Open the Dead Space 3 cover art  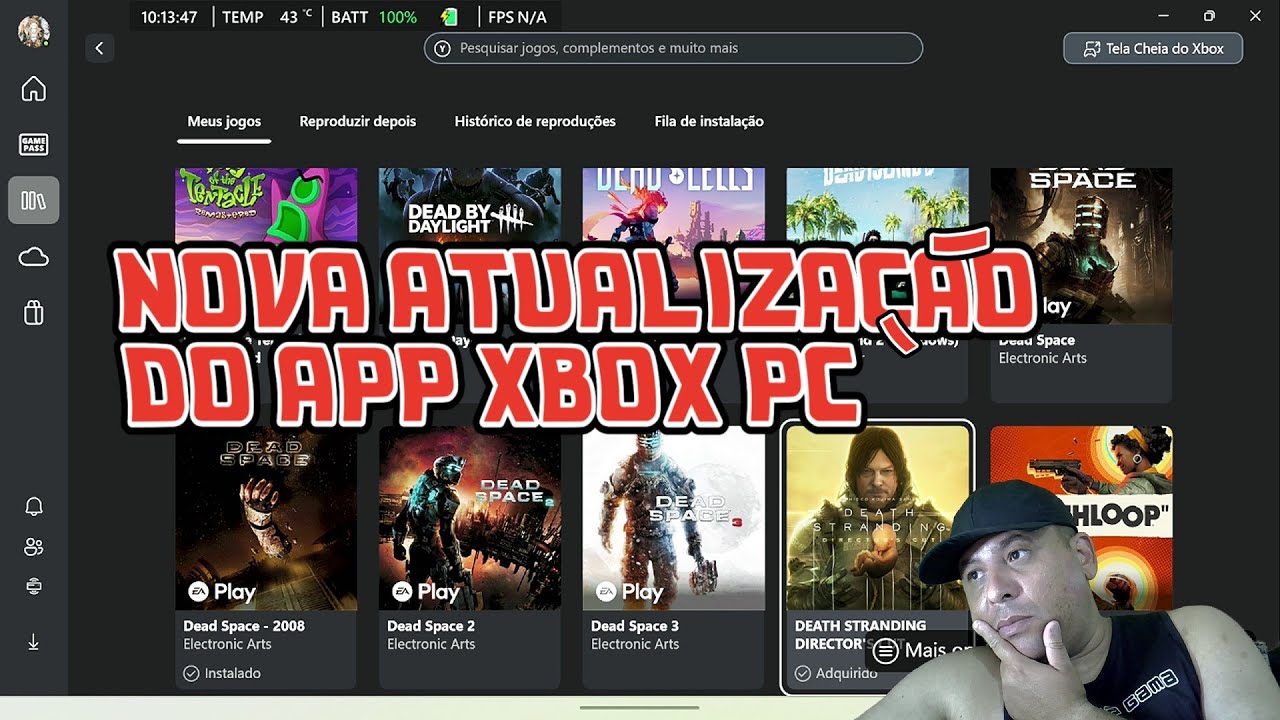tap(674, 518)
